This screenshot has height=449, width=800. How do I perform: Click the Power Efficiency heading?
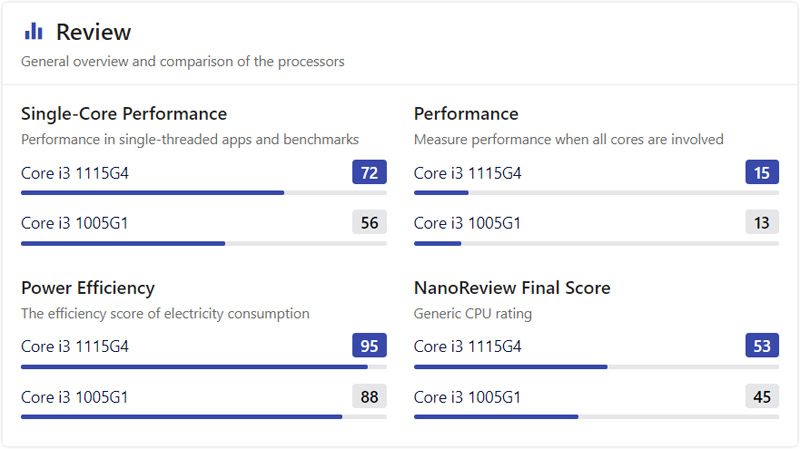pos(88,288)
